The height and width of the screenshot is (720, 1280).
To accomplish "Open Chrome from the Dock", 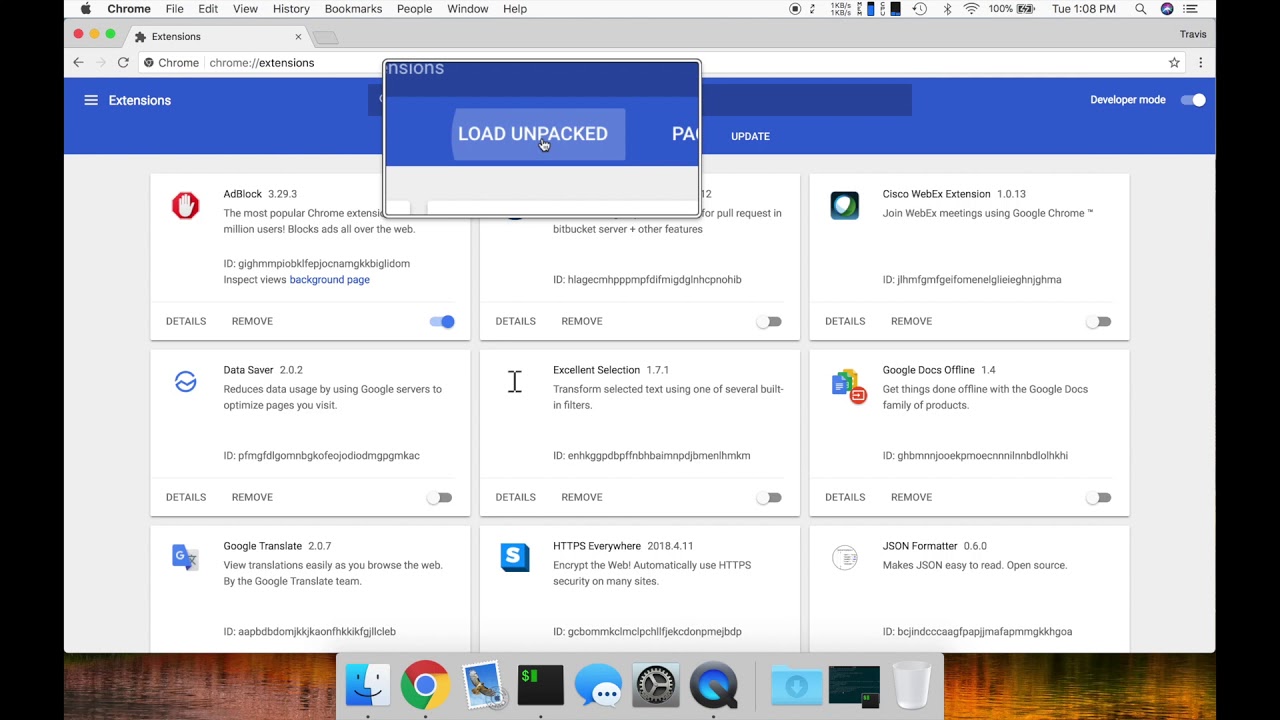I will [425, 686].
